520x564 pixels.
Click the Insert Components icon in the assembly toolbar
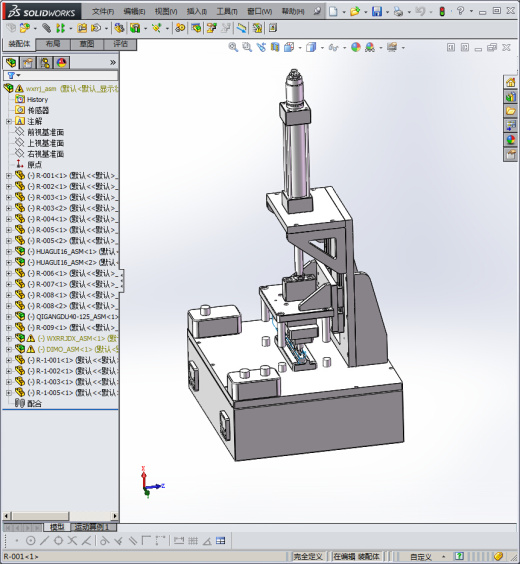coord(24,28)
